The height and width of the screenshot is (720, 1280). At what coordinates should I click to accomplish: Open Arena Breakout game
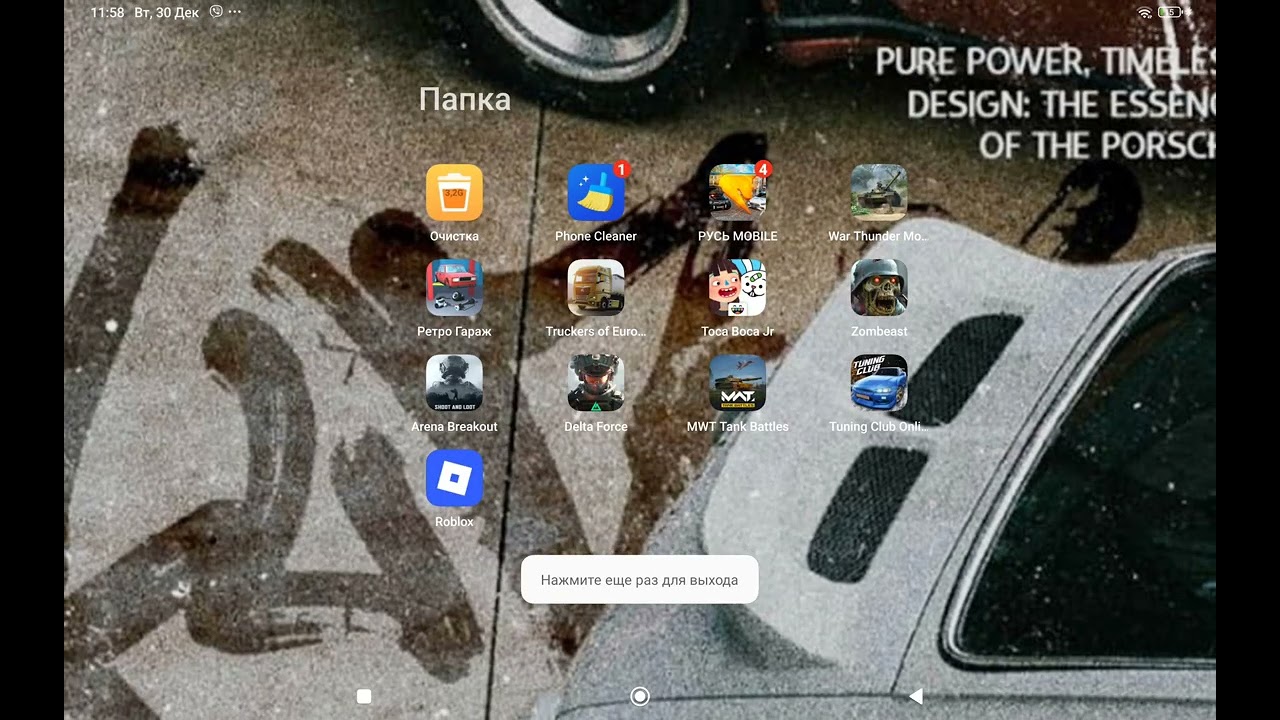454,382
